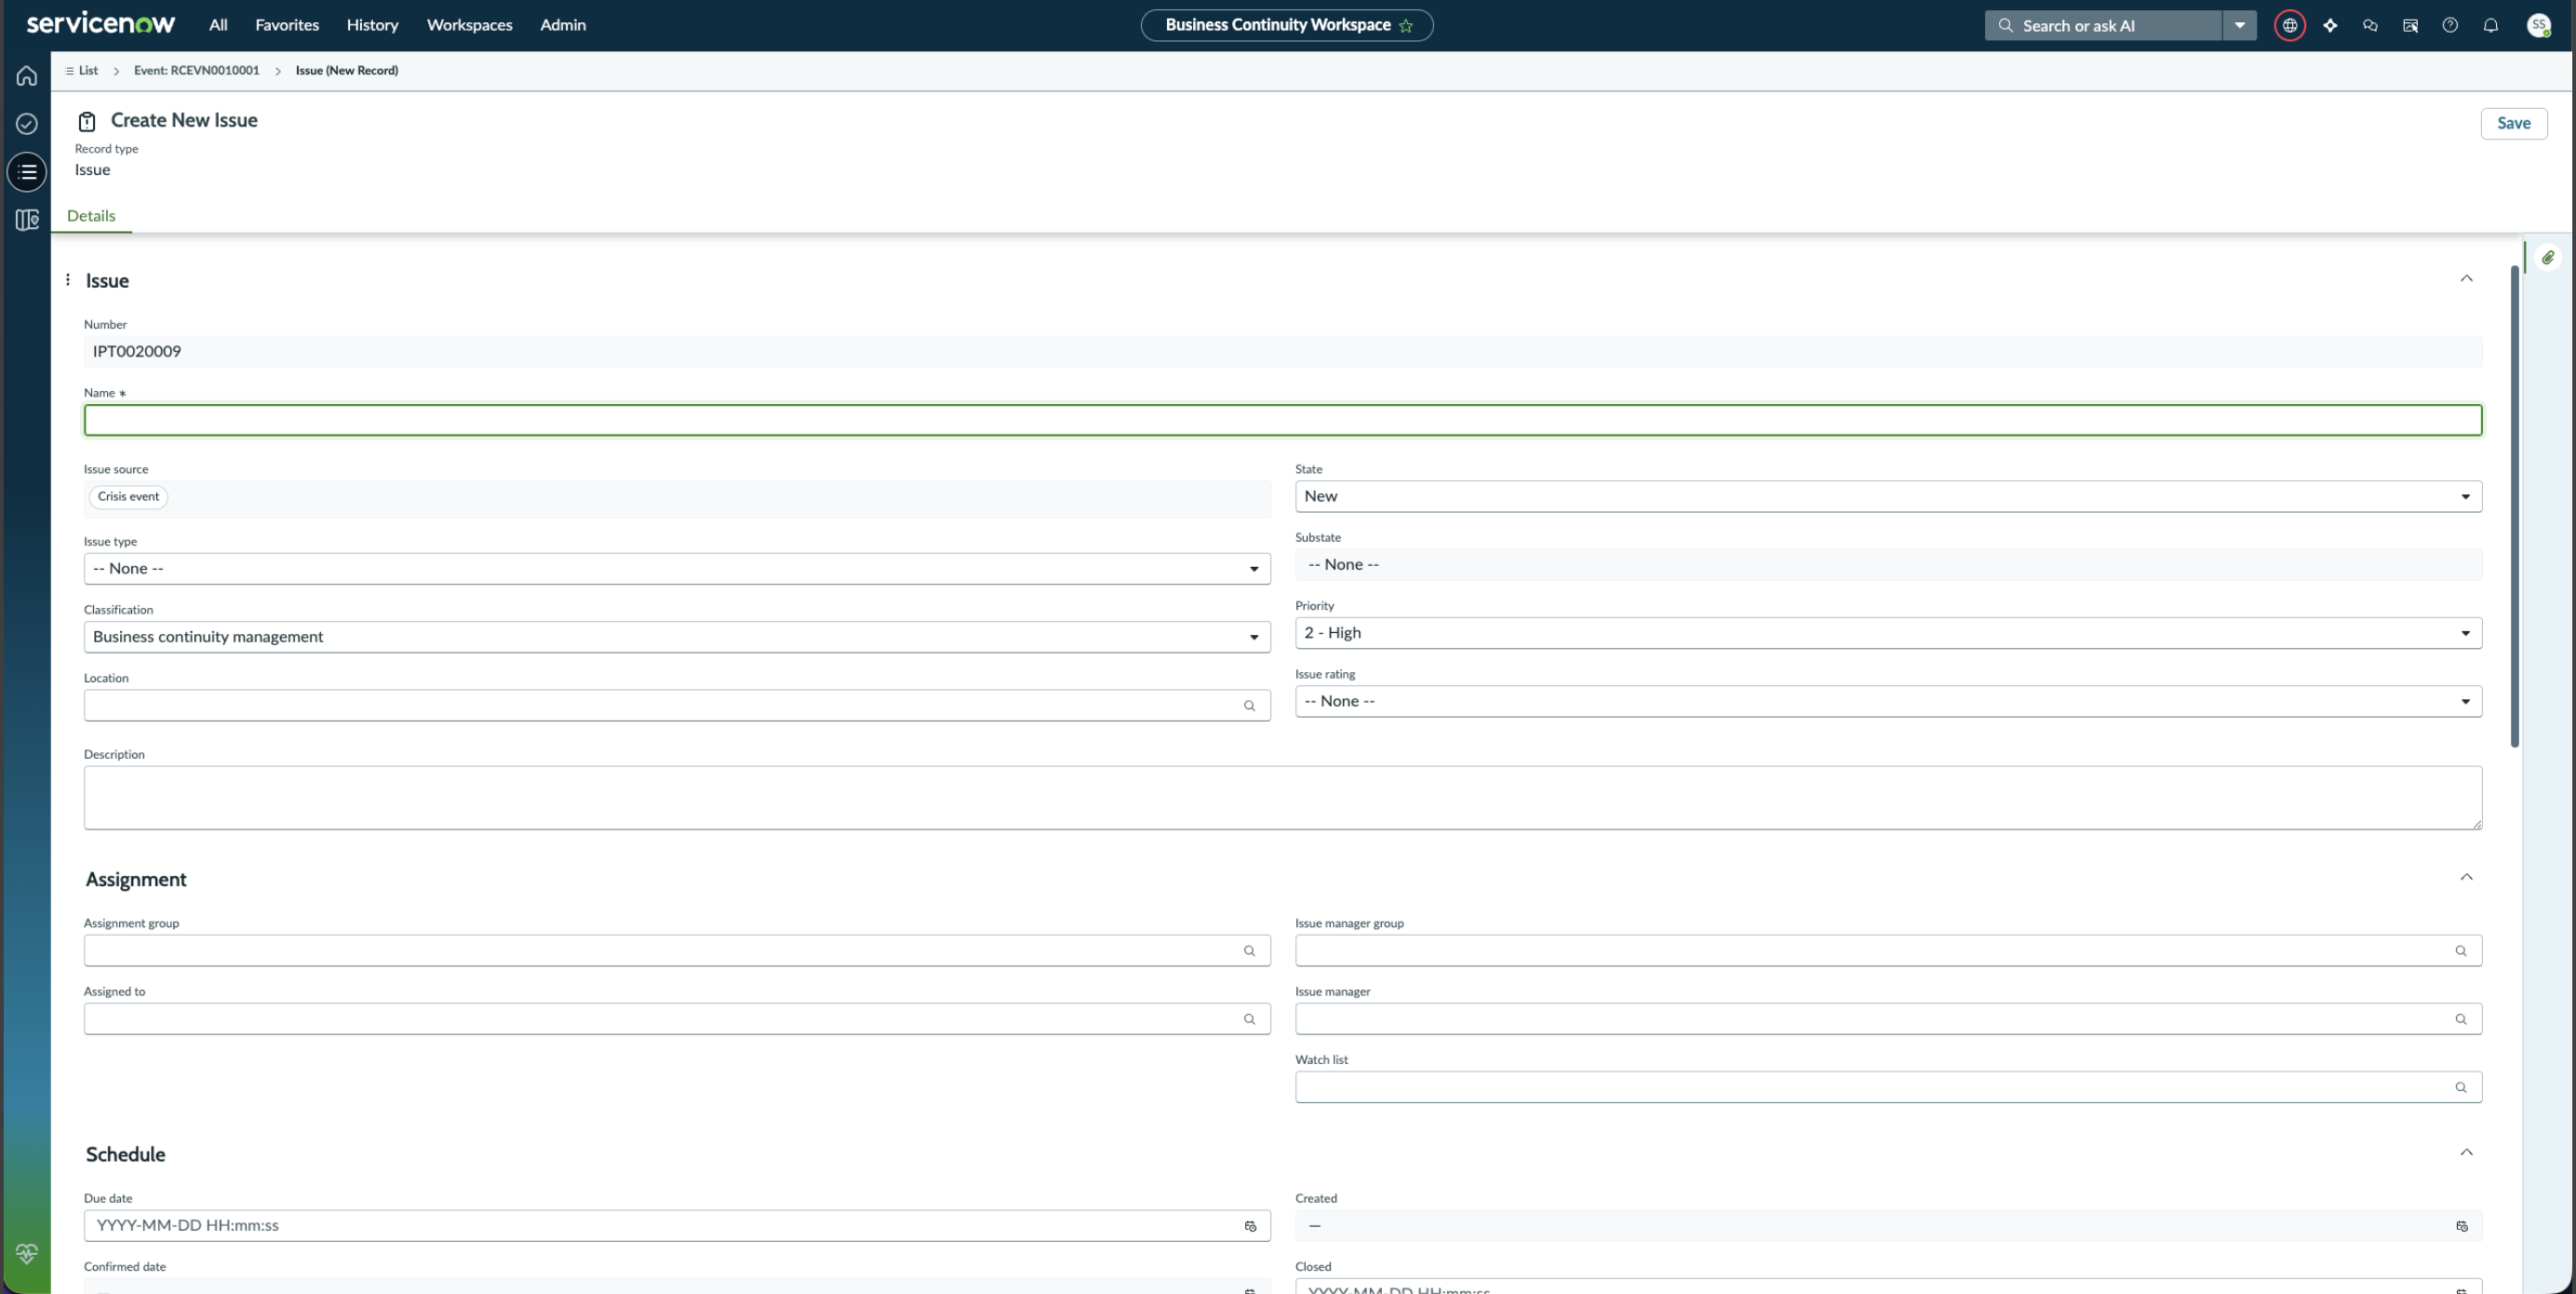Click the Issue manager lookup icon

2461,1019
